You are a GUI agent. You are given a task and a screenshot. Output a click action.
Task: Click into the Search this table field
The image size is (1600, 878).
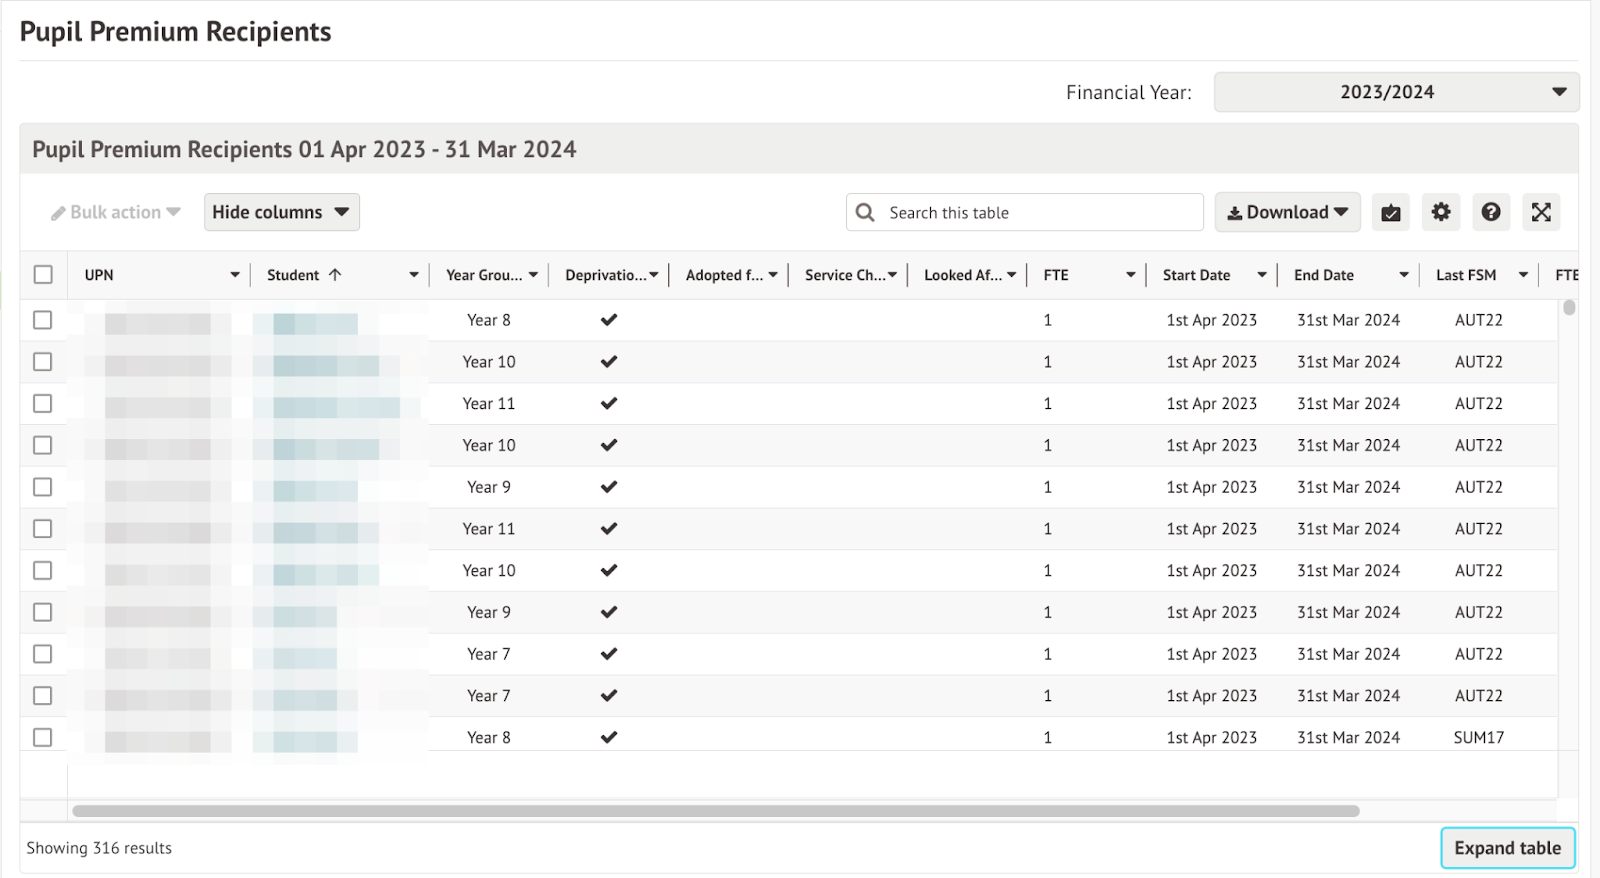[x=1040, y=212]
